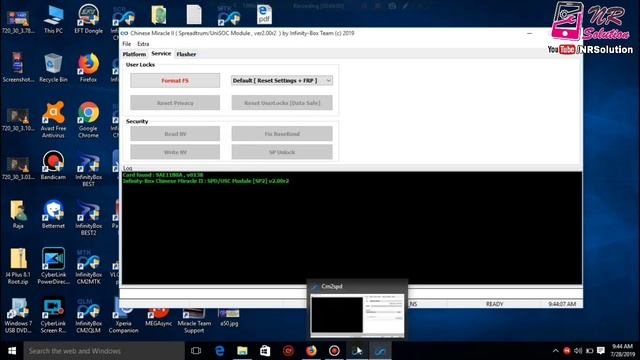The height and width of the screenshot is (360, 640).
Task: Open J4 Plus 8.1 Root.zip file
Action: pyautogui.click(x=18, y=266)
